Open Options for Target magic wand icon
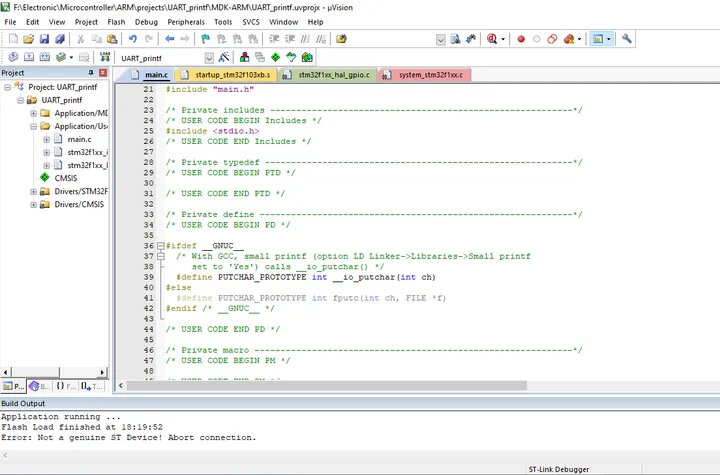 click(x=224, y=57)
